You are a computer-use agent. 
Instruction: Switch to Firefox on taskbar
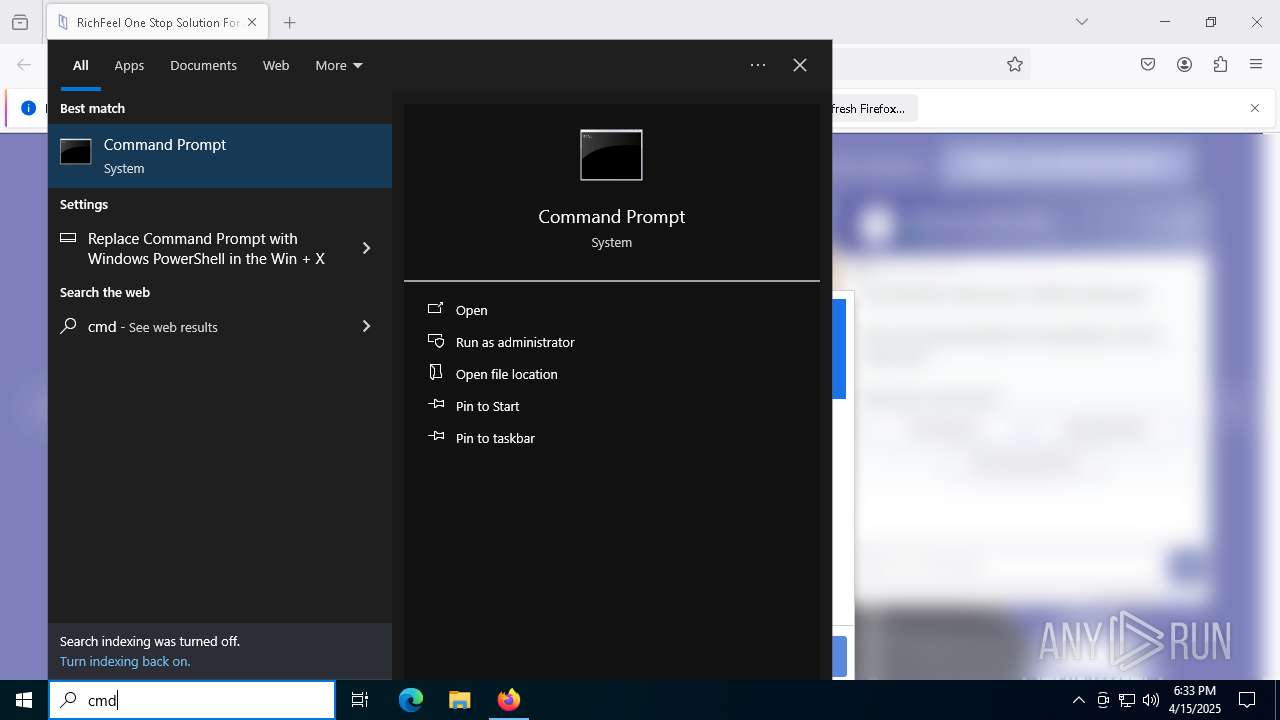[509, 700]
